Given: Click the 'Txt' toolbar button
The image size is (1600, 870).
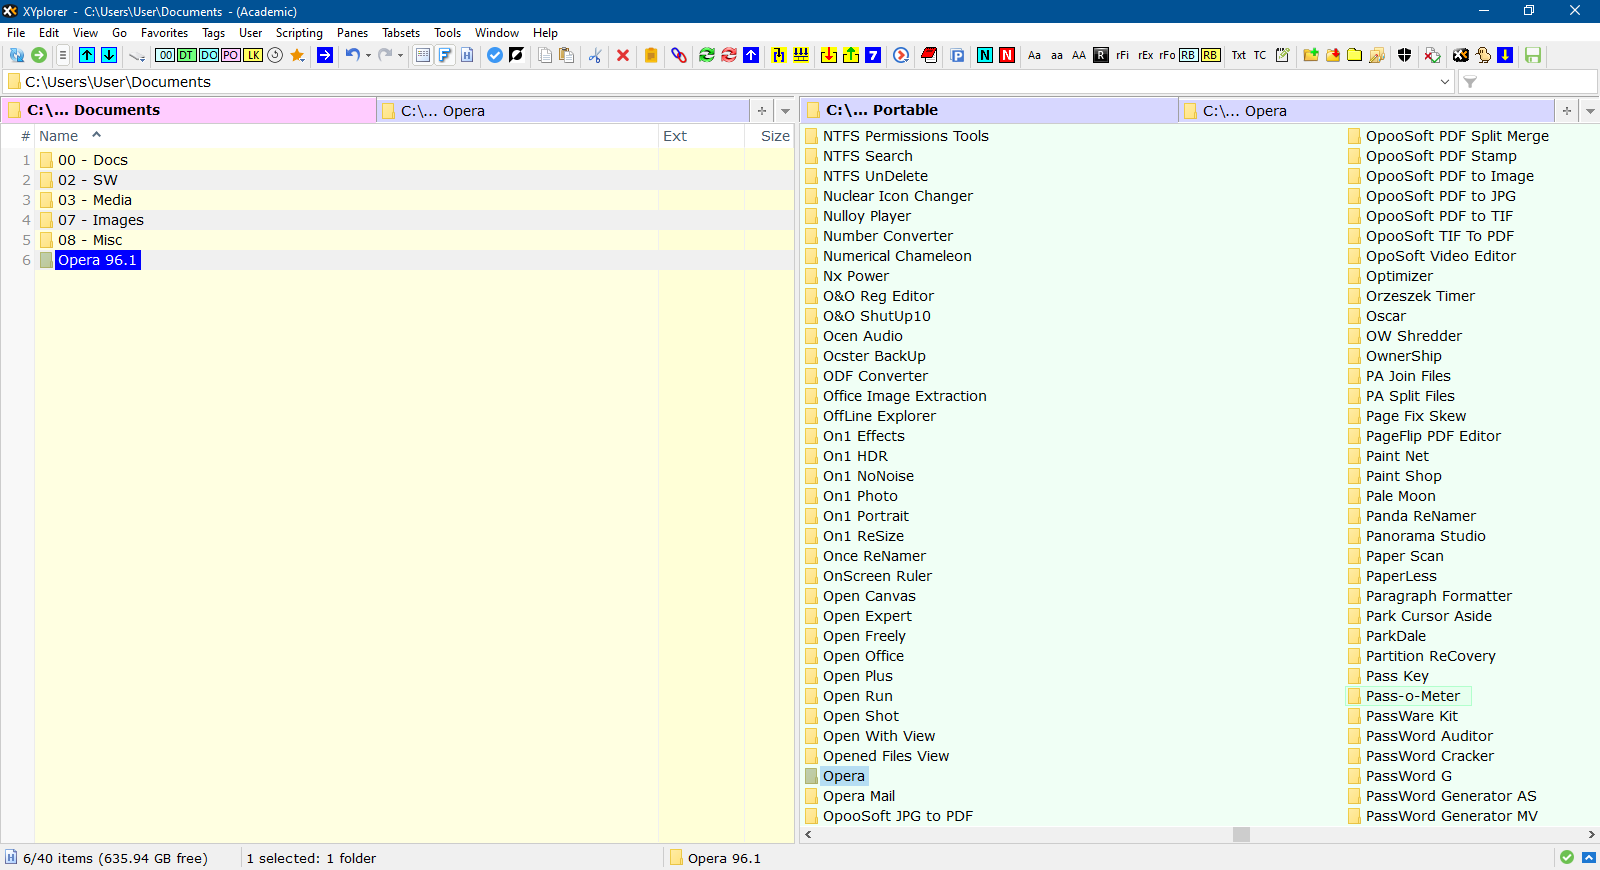Looking at the screenshot, I should [1239, 55].
